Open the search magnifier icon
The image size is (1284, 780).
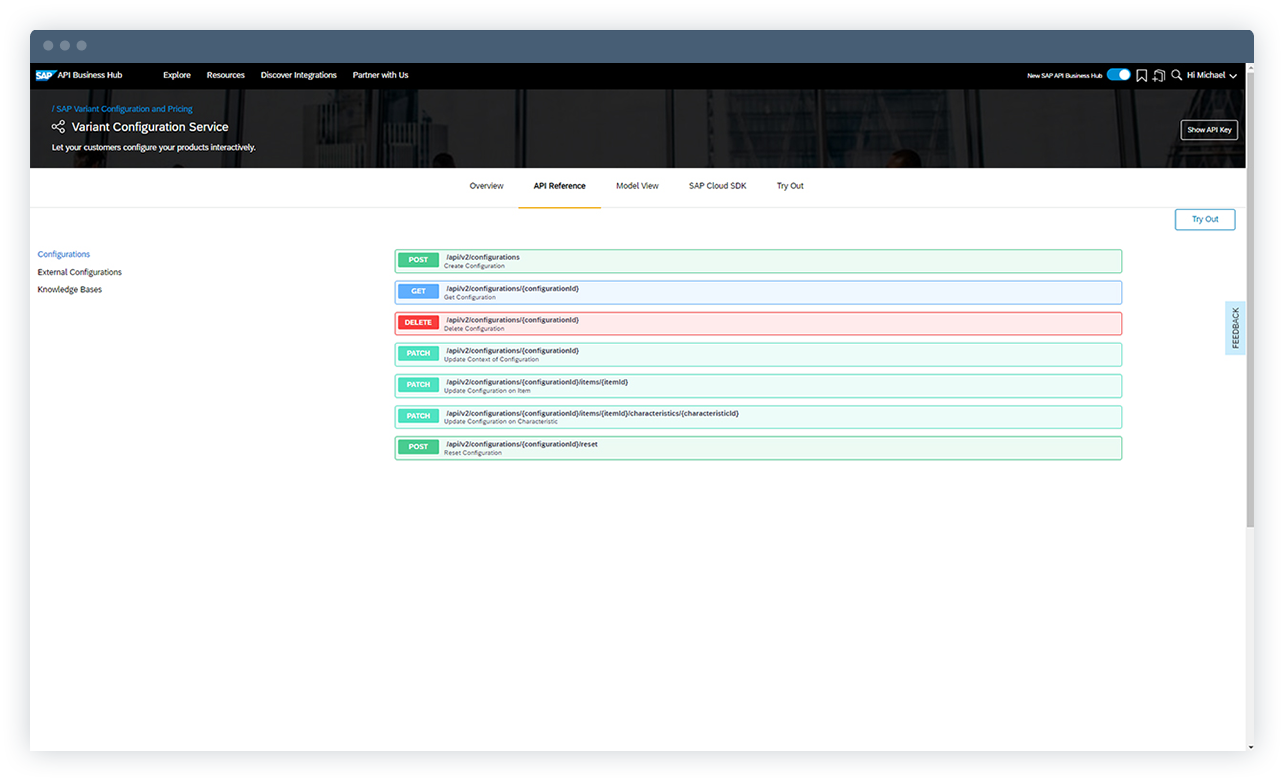tap(1176, 74)
